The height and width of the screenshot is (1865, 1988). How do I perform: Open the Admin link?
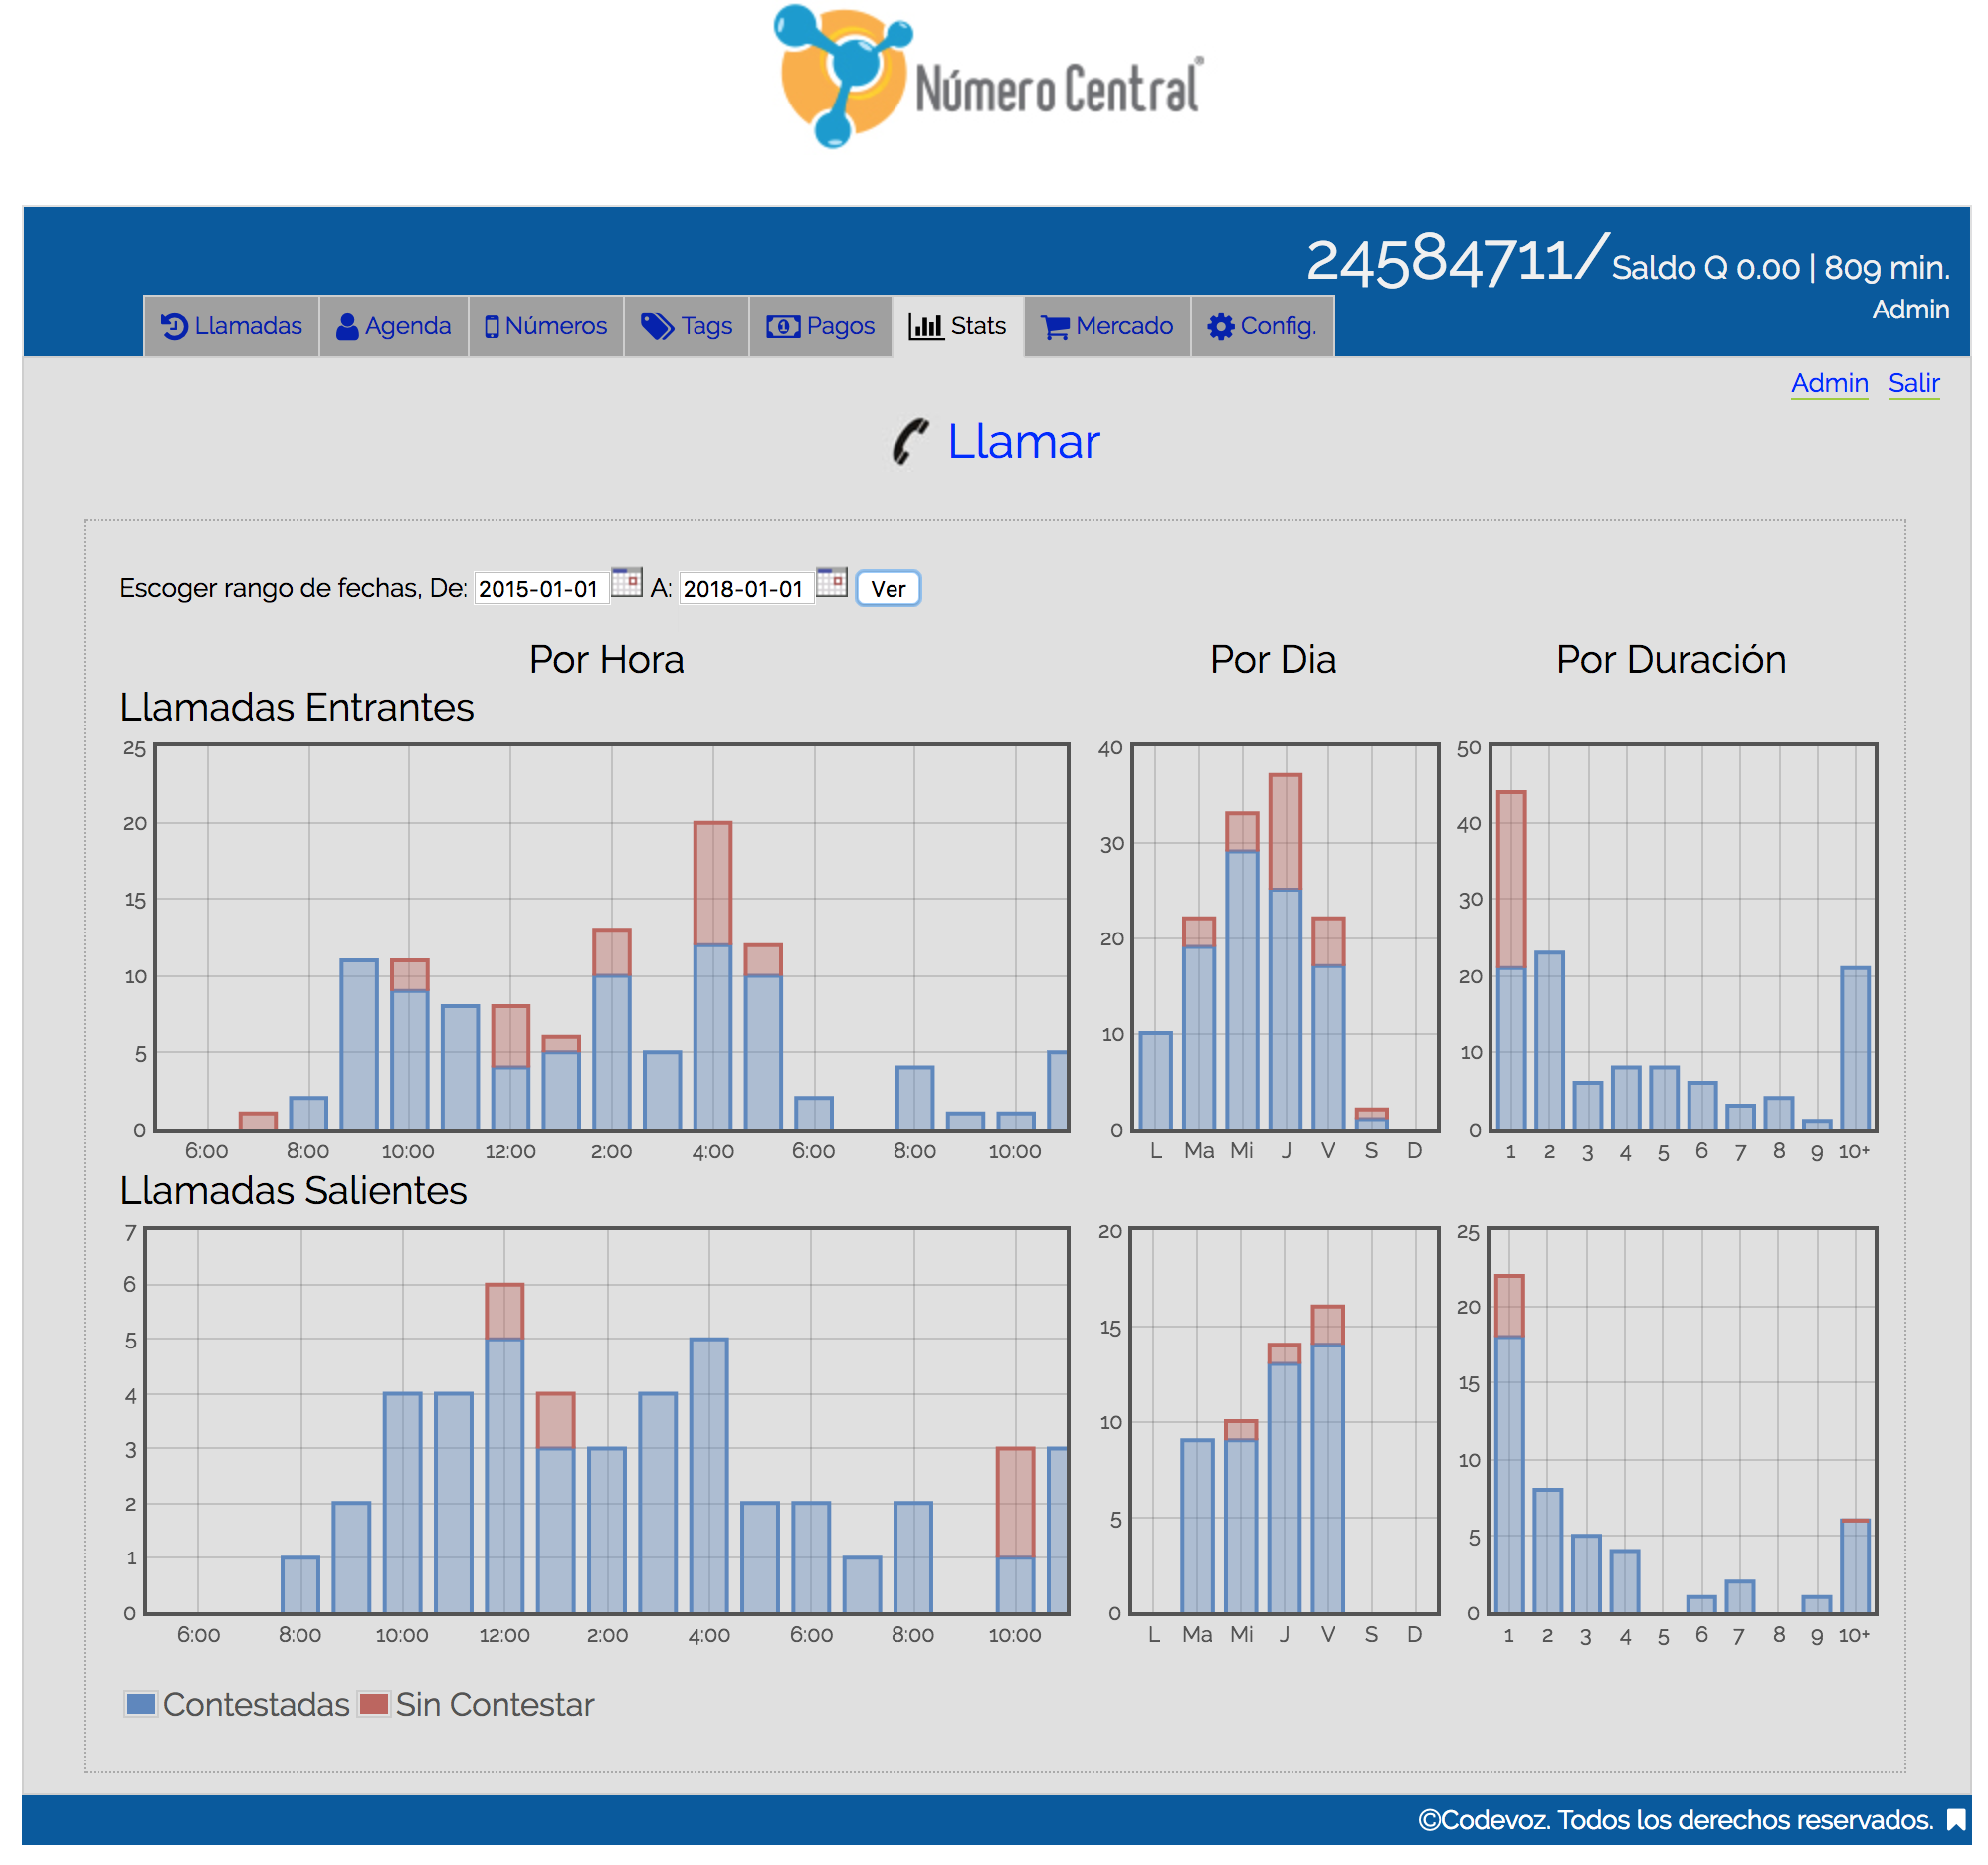pyautogui.click(x=1829, y=383)
